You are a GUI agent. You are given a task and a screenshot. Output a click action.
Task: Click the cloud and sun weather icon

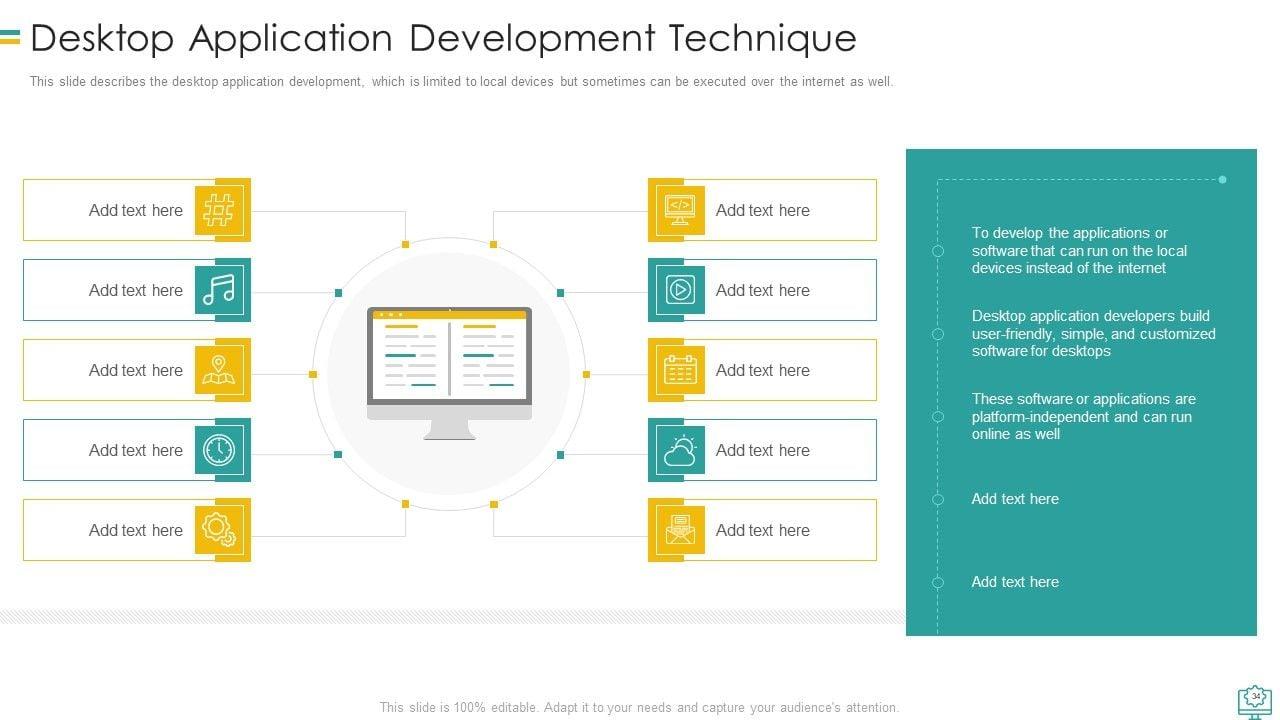[679, 450]
